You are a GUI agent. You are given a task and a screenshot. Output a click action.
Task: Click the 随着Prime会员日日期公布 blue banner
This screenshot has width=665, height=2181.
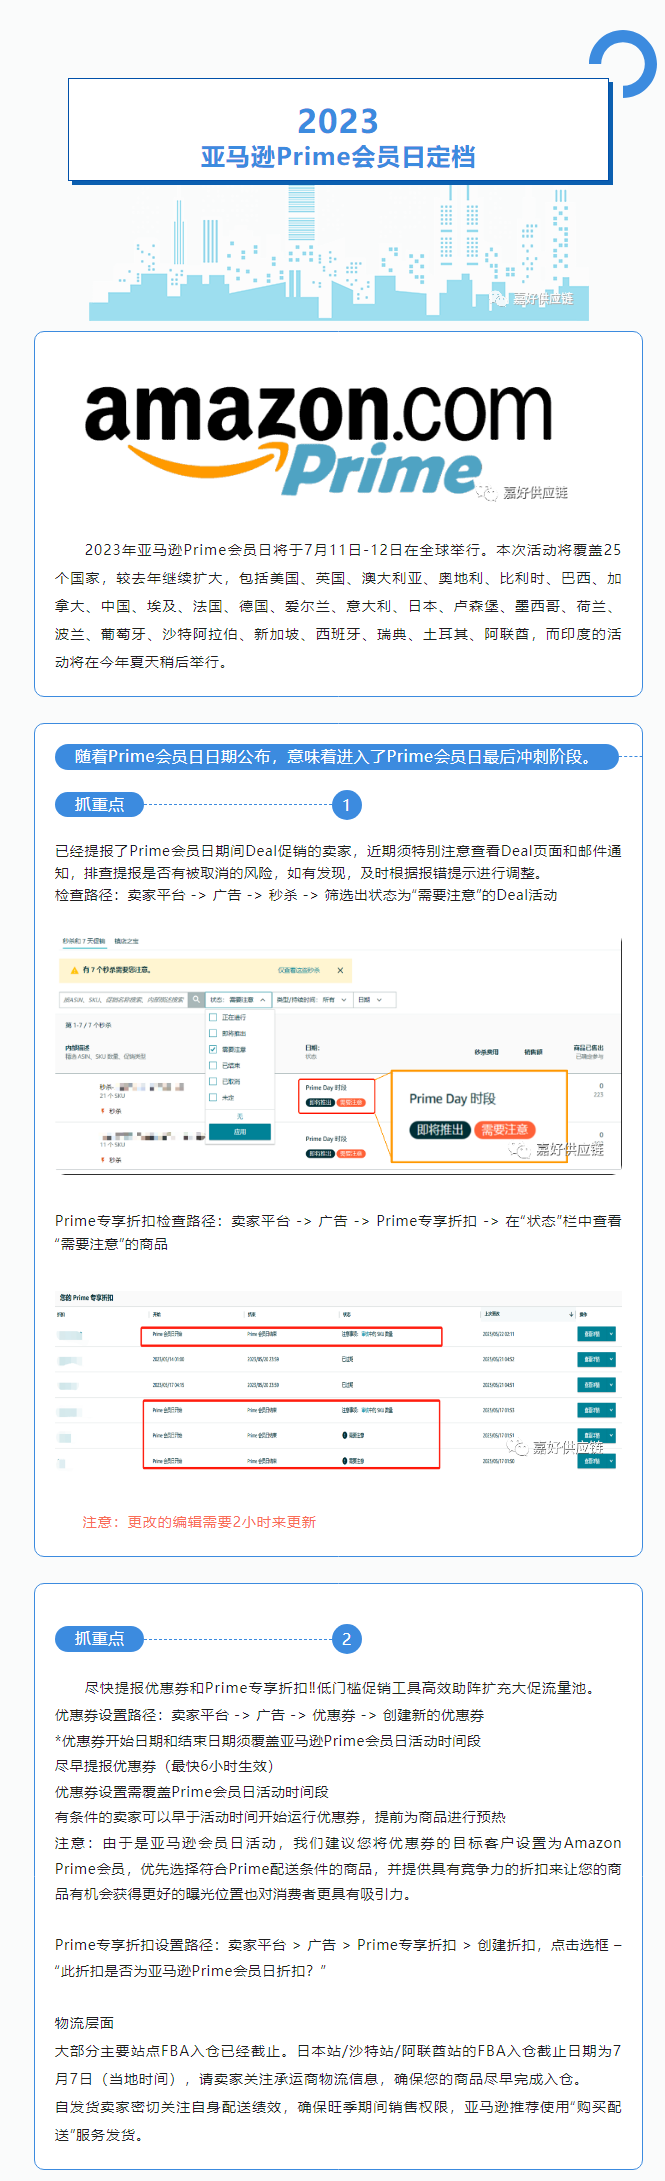click(x=337, y=757)
